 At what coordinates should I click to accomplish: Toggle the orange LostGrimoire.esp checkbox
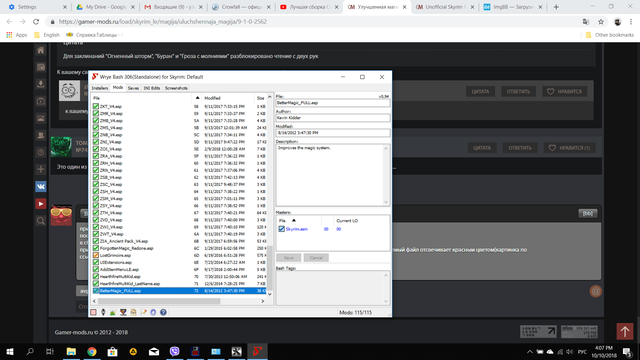96,255
